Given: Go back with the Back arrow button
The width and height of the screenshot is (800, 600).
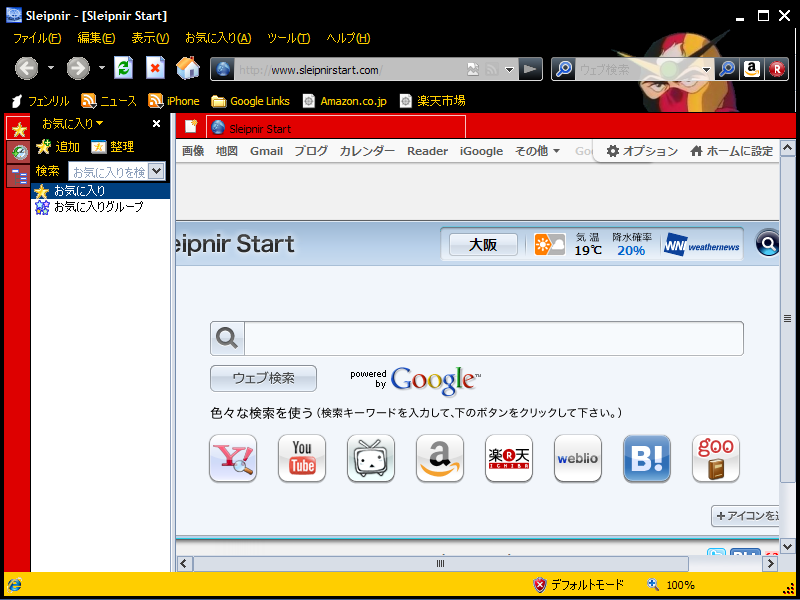Looking at the screenshot, I should pos(27,68).
